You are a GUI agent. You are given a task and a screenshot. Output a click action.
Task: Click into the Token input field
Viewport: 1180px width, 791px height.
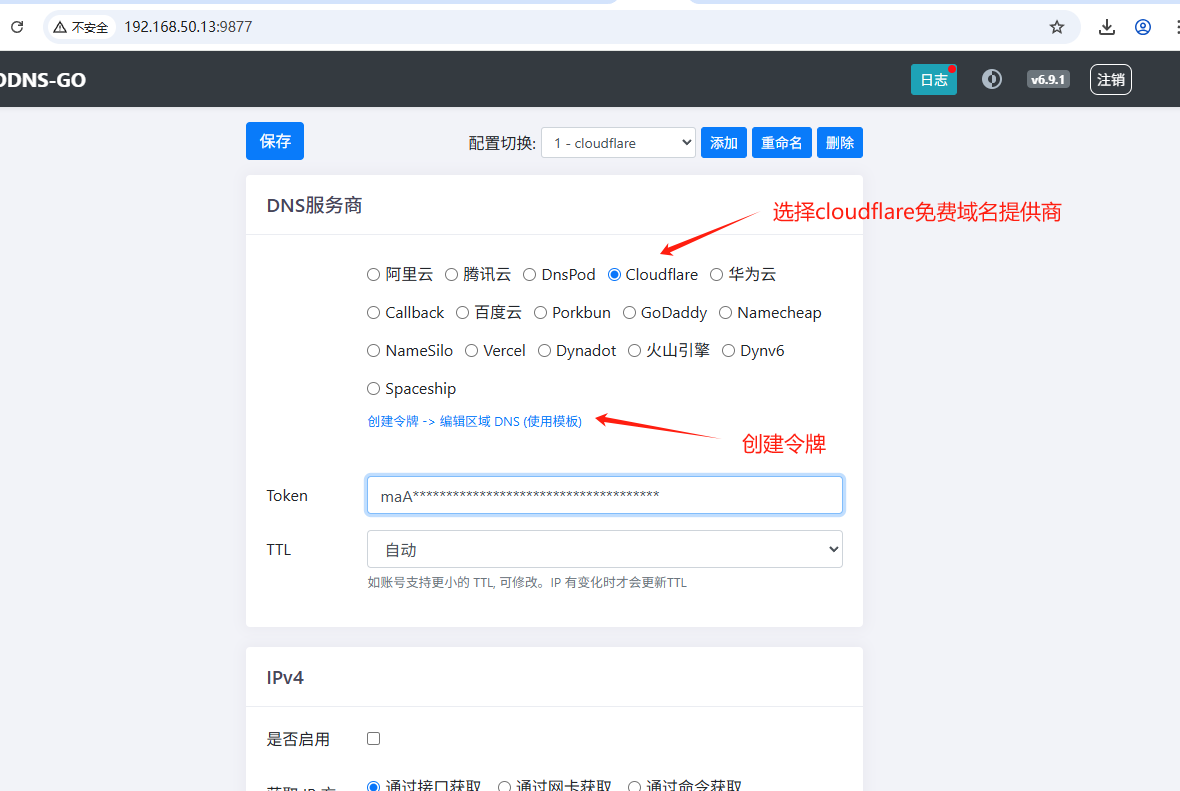pyautogui.click(x=604, y=495)
